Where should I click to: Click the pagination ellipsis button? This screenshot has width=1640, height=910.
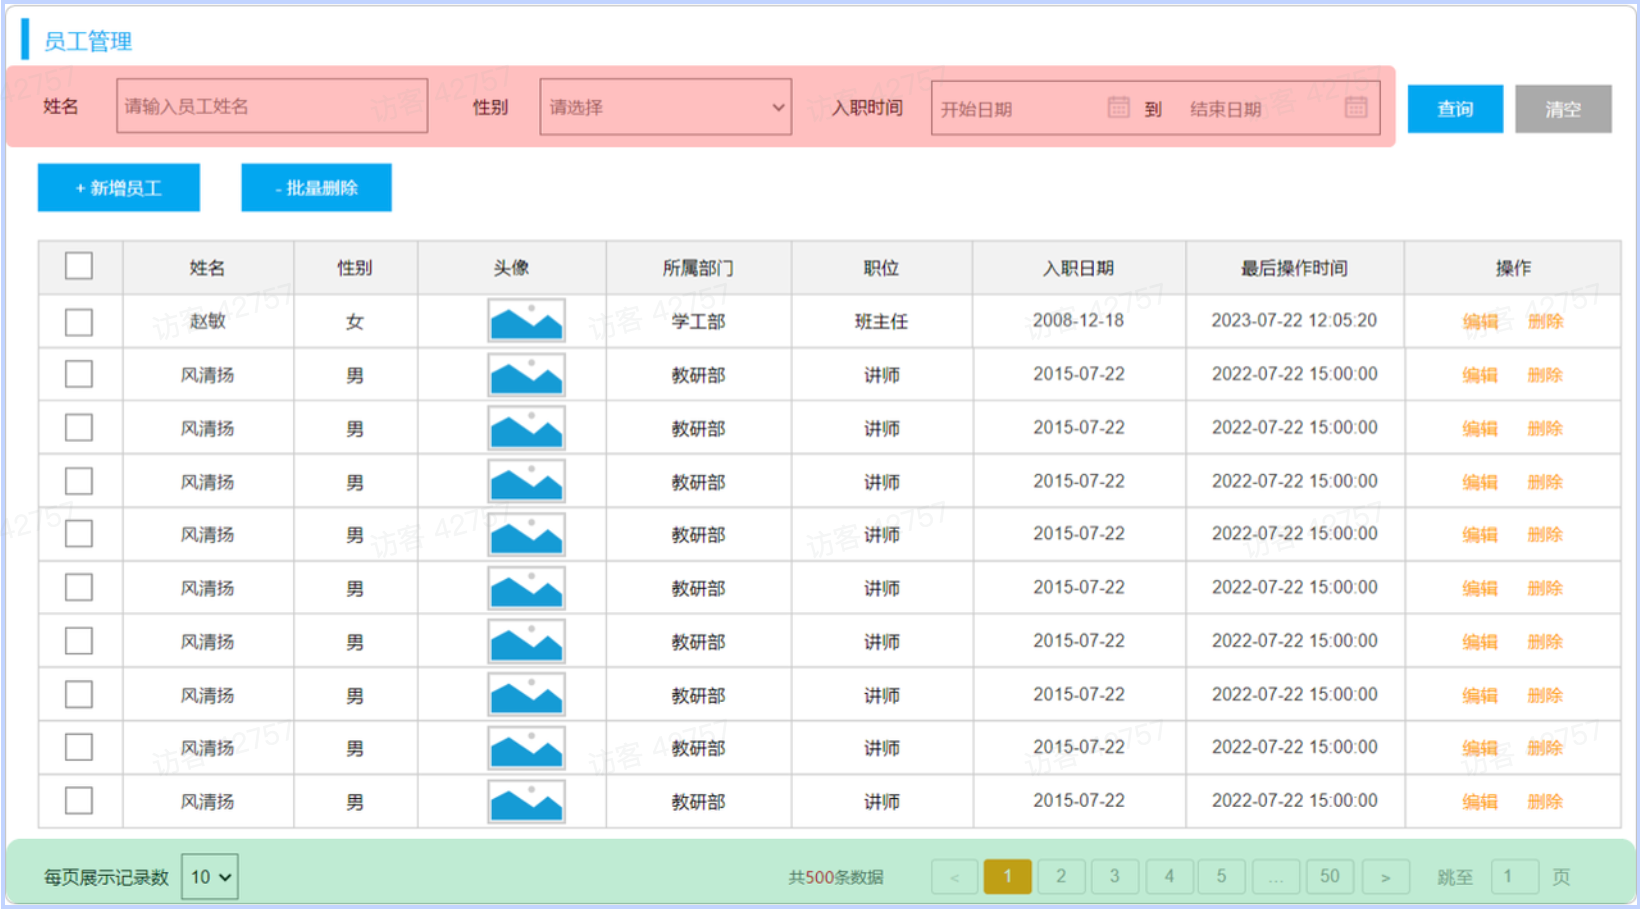click(1276, 876)
